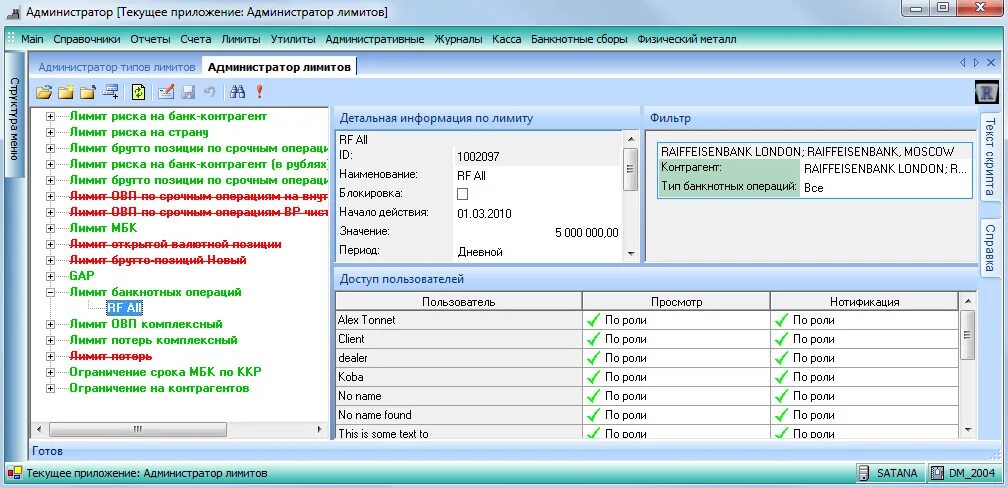This screenshot has height=488, width=1008.
Task: Click the tree scroll right arrow
Action: (320, 429)
